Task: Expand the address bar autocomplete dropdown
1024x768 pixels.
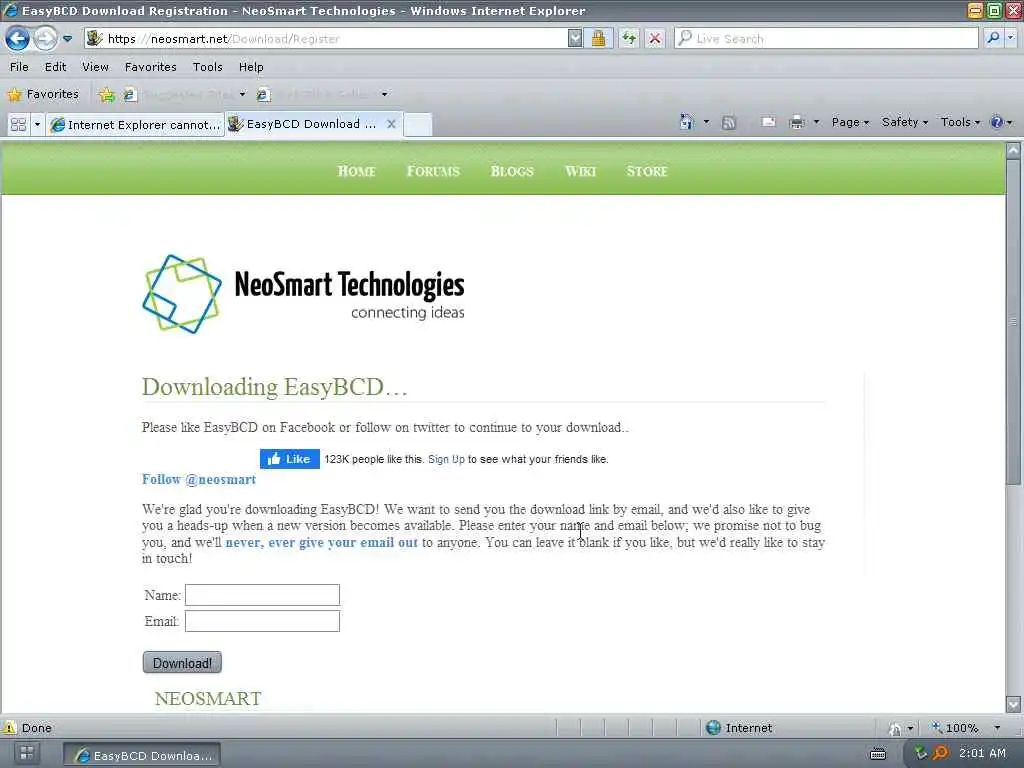Action: pos(575,39)
